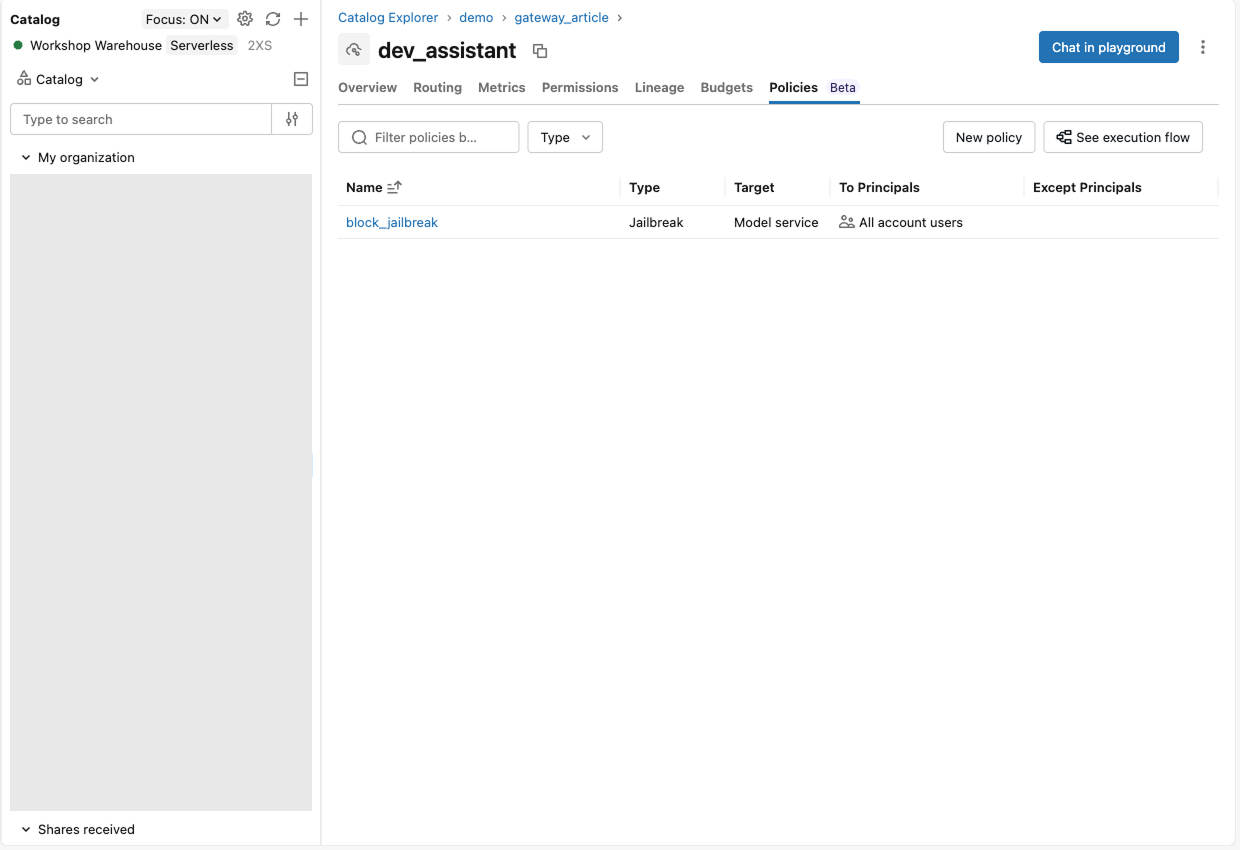Open catalog settings gear icon
Screen dimensions: 1240x850
[245, 19]
